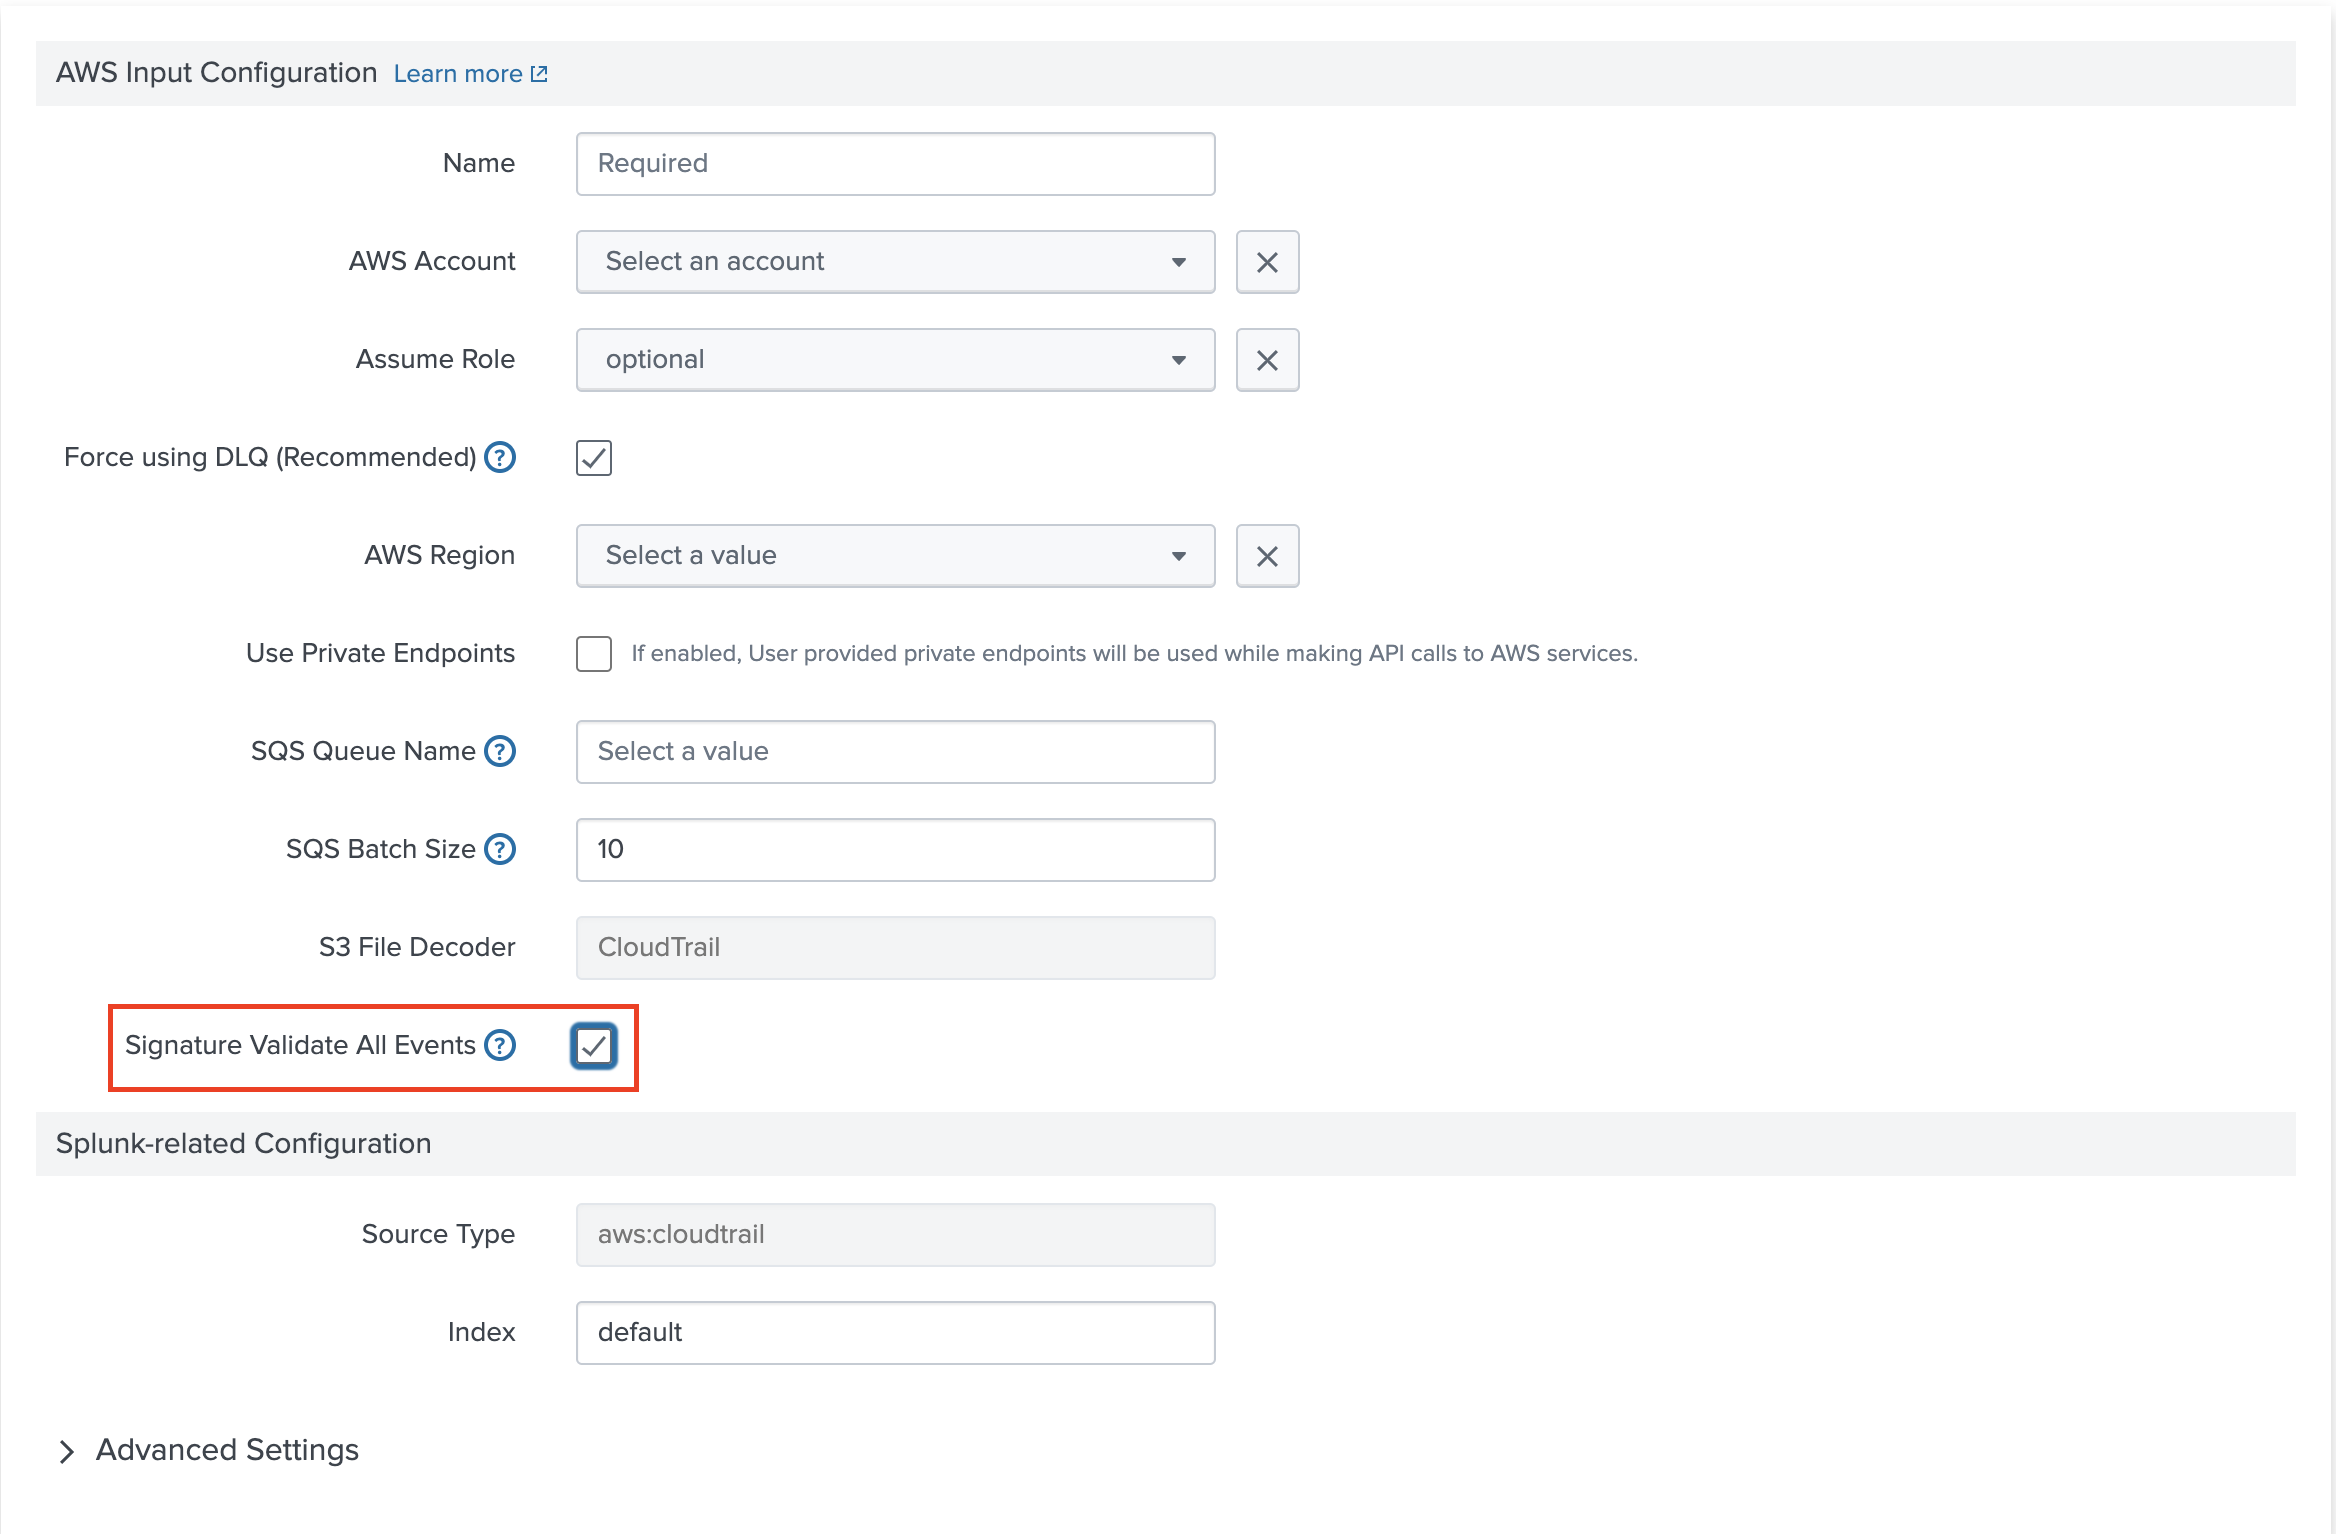Image resolution: width=2336 pixels, height=1534 pixels.
Task: Open Signature Validate All Events help tooltip
Action: tap(499, 1046)
